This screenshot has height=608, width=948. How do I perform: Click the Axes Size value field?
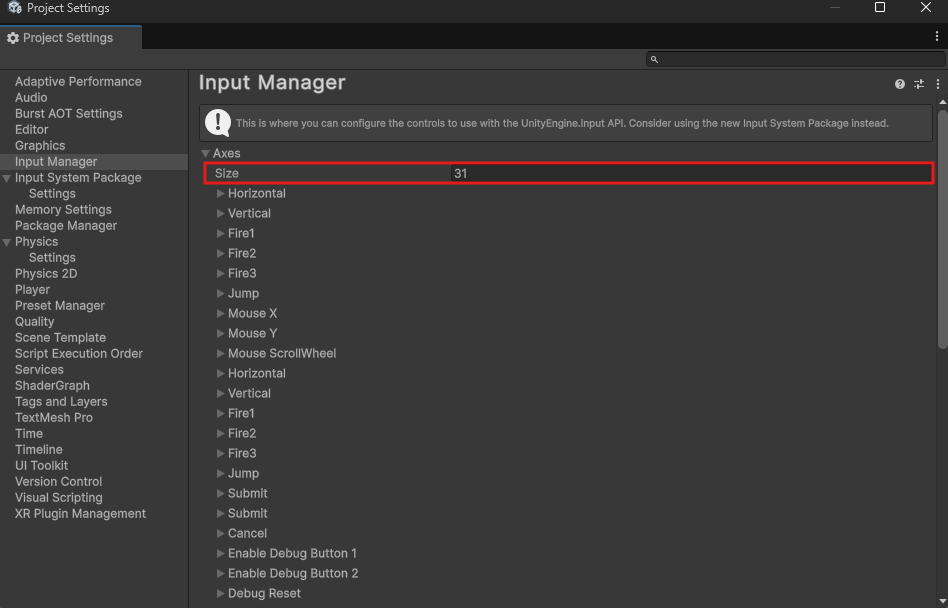coord(692,173)
